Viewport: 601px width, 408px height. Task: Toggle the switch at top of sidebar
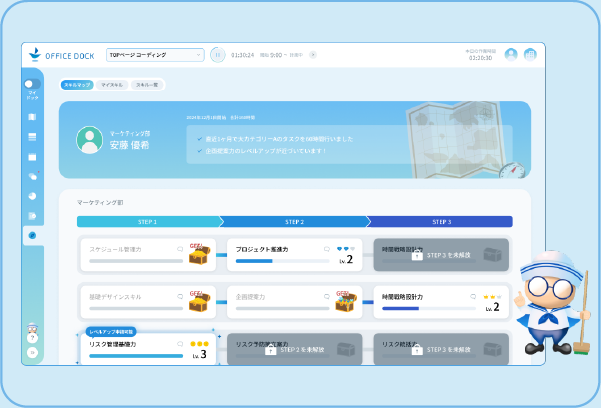pos(32,84)
